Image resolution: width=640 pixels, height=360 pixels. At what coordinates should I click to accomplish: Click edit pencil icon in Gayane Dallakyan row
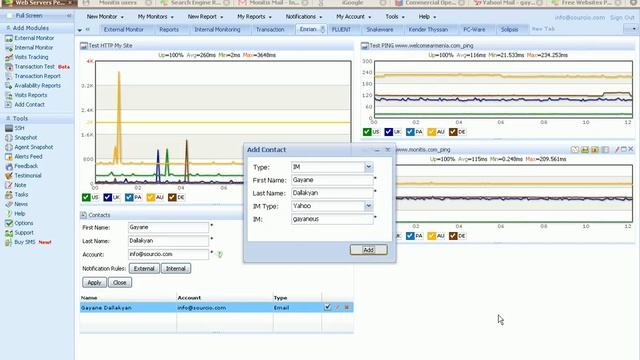(338, 307)
